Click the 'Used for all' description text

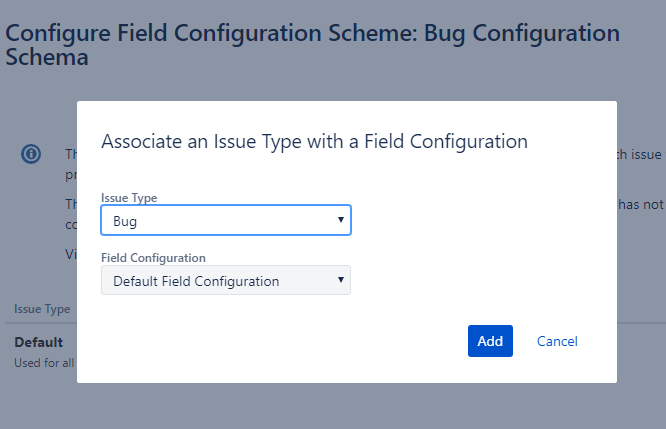pyautogui.click(x=44, y=363)
